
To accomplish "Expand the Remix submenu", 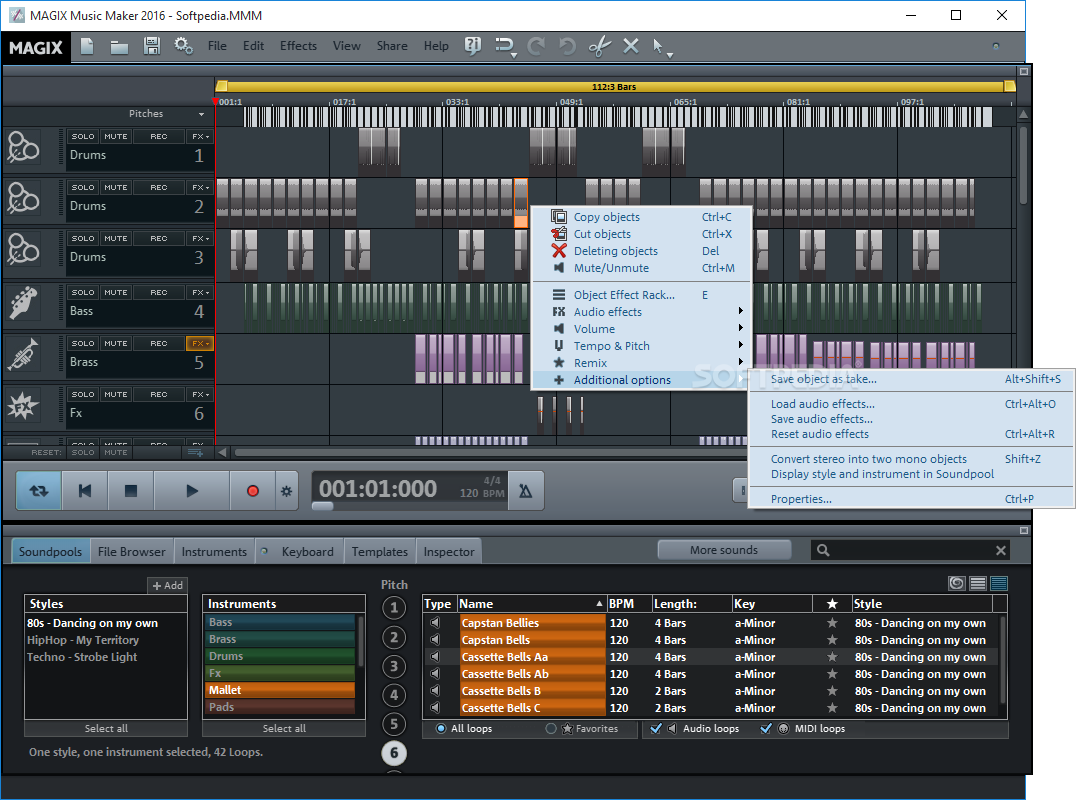I will click(x=642, y=363).
